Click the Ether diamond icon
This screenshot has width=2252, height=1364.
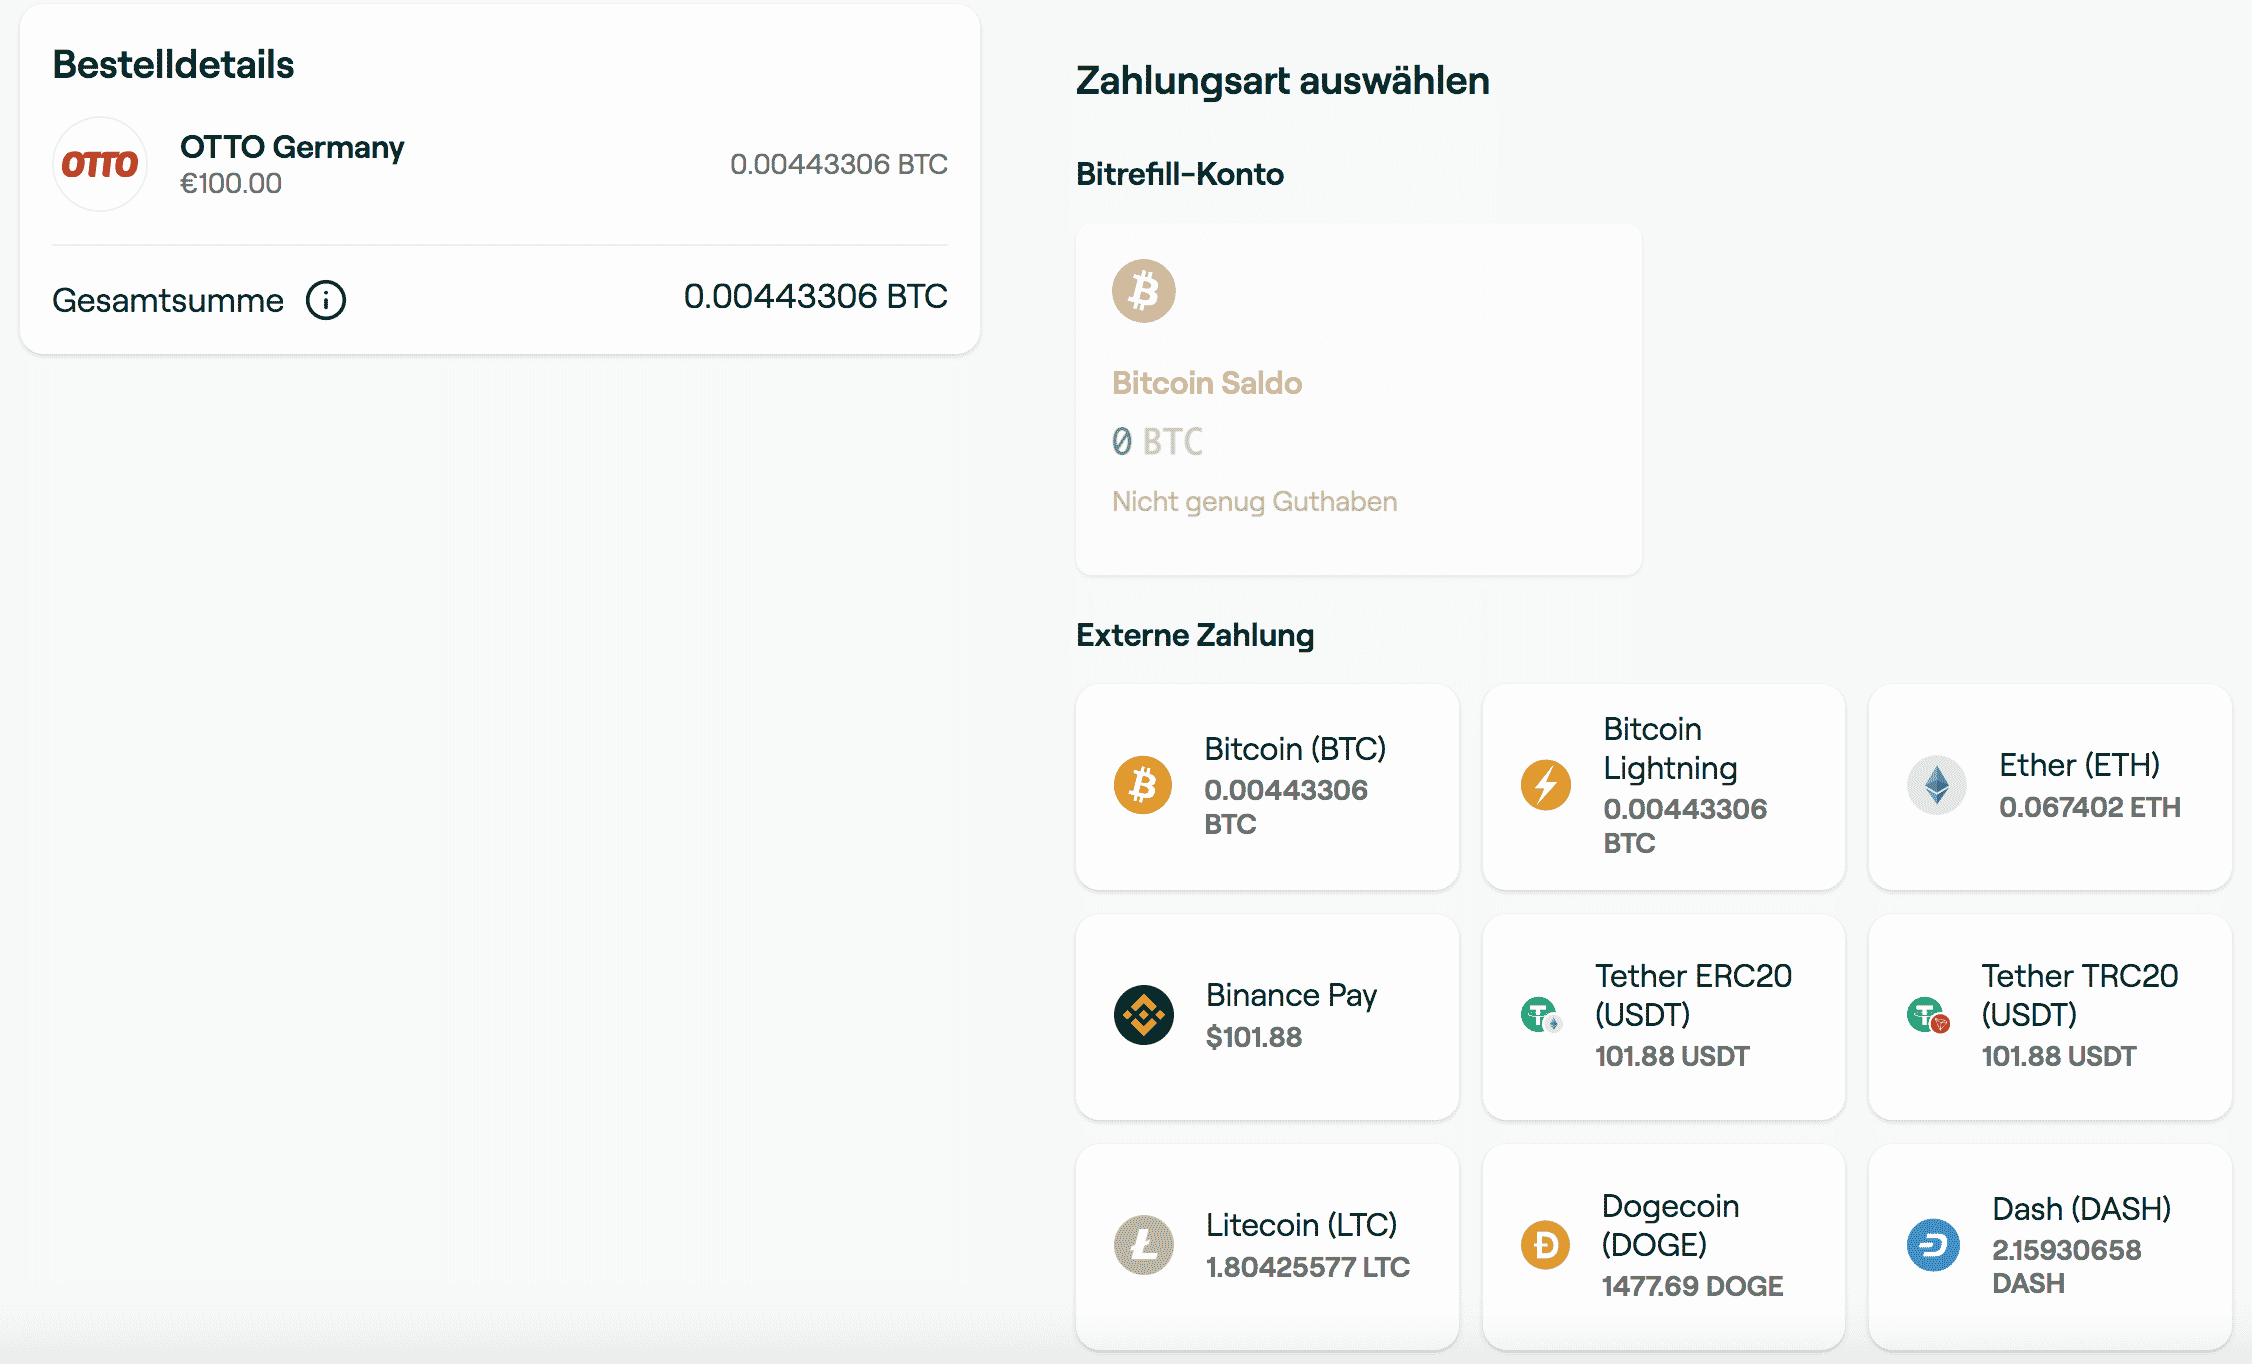[1936, 785]
